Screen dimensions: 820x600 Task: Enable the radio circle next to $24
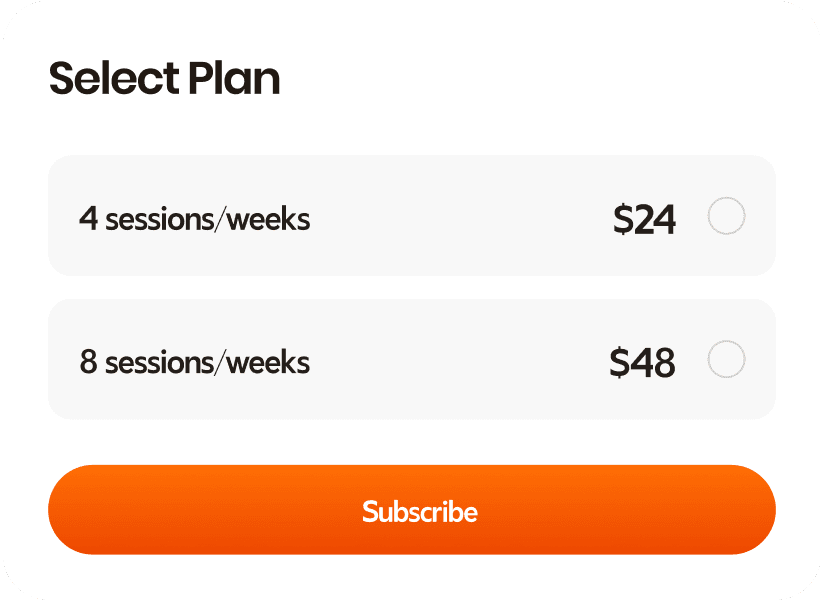coord(726,216)
